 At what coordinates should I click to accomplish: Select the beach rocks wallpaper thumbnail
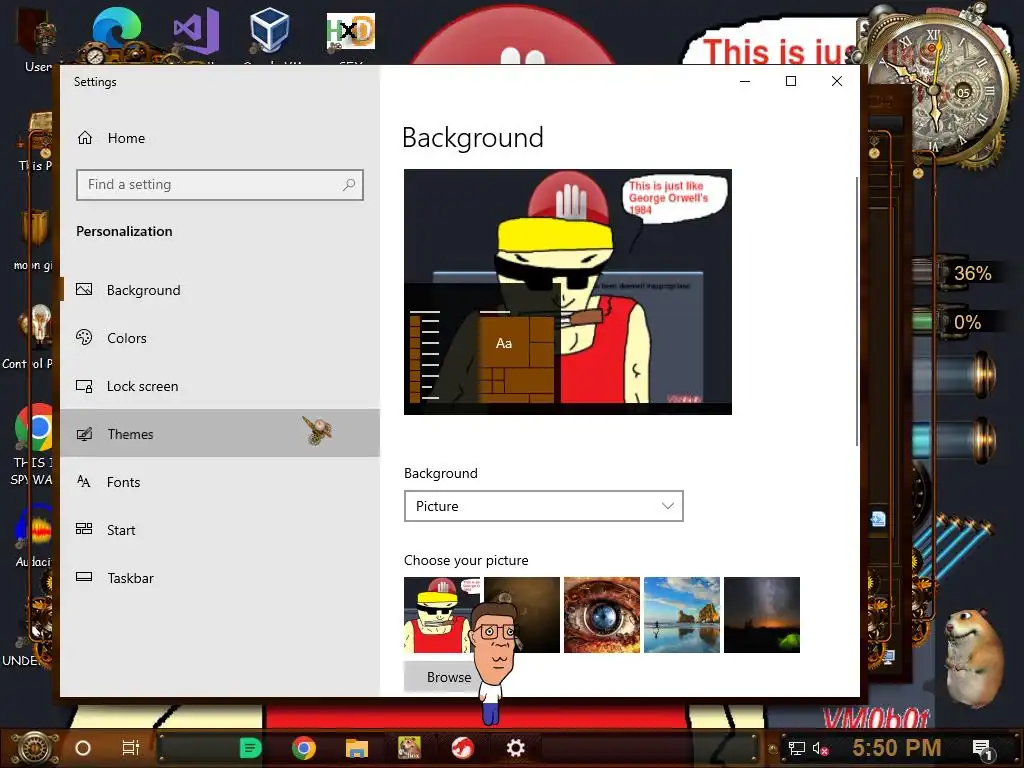(x=682, y=615)
